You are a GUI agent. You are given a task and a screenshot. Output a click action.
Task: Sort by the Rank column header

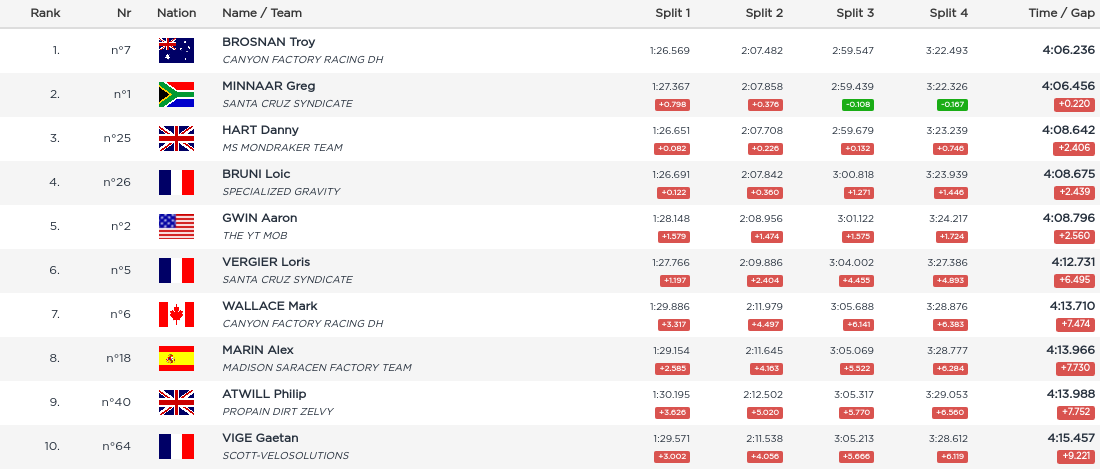tap(45, 13)
